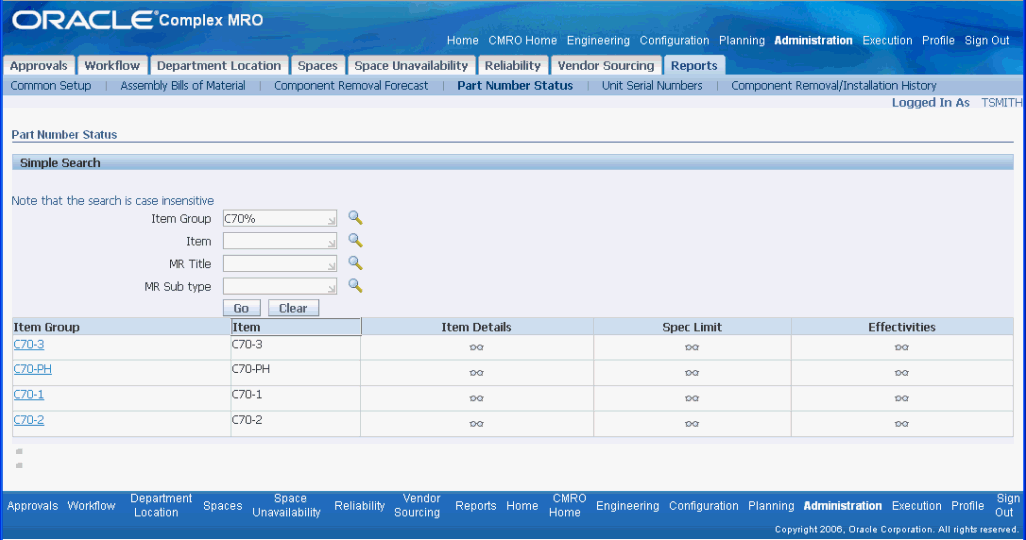
Task: Click Administration in the footer navigation
Action: click(x=843, y=506)
